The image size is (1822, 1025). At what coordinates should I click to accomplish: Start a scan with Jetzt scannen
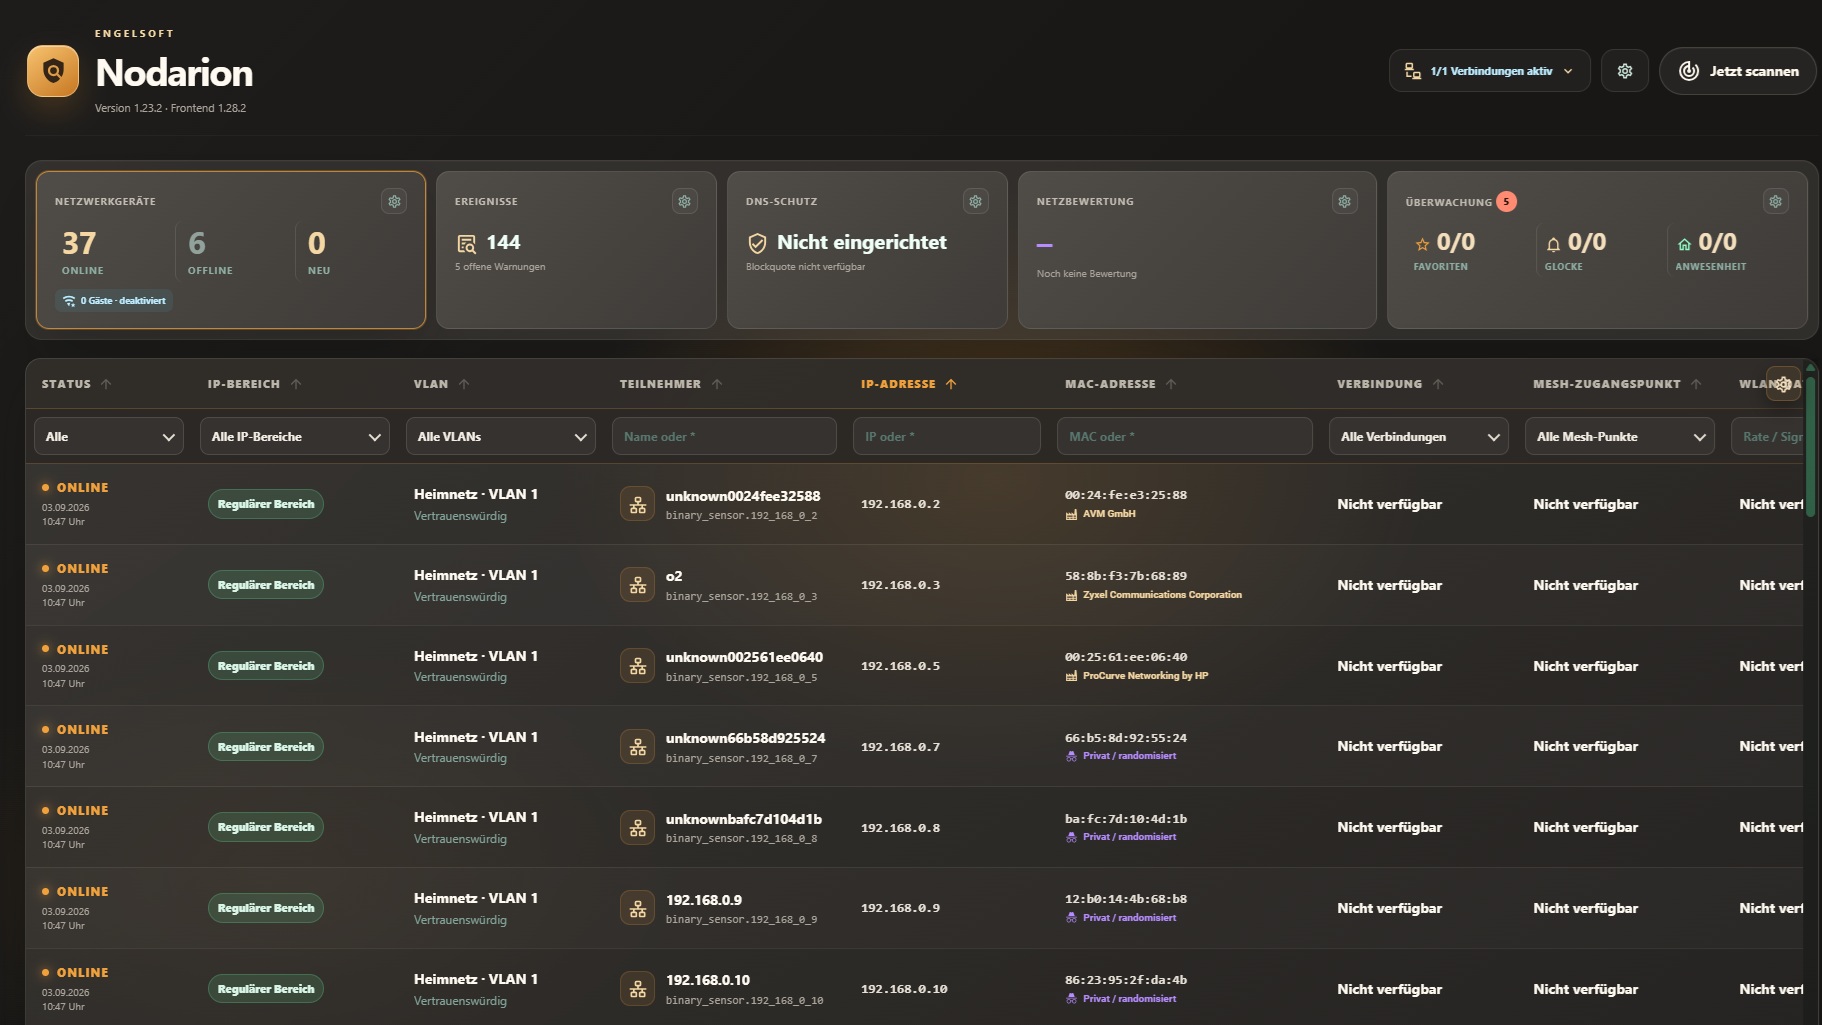[x=1737, y=71]
